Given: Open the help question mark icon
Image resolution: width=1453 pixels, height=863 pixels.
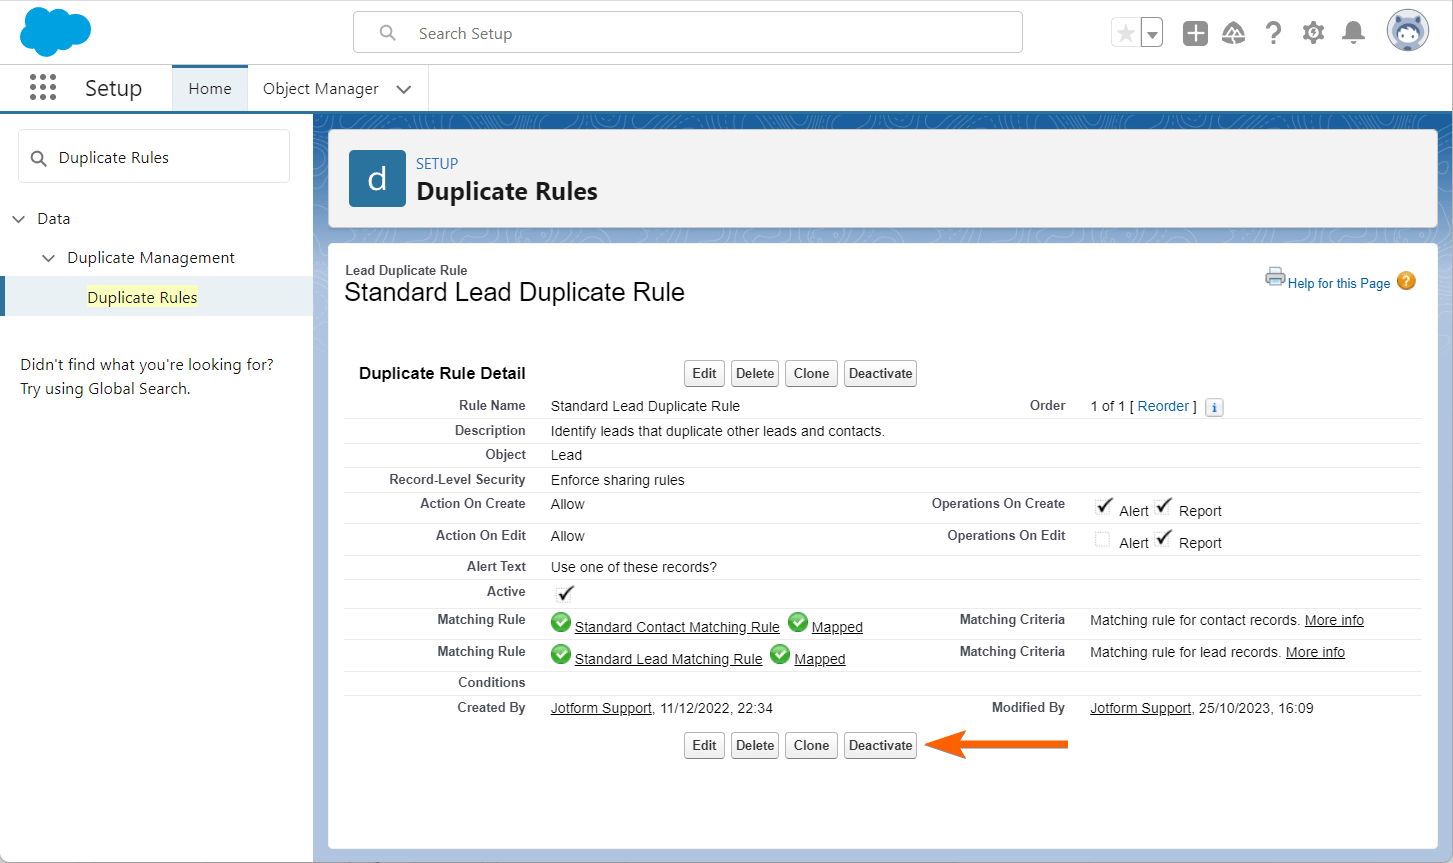Looking at the screenshot, I should pos(1273,34).
